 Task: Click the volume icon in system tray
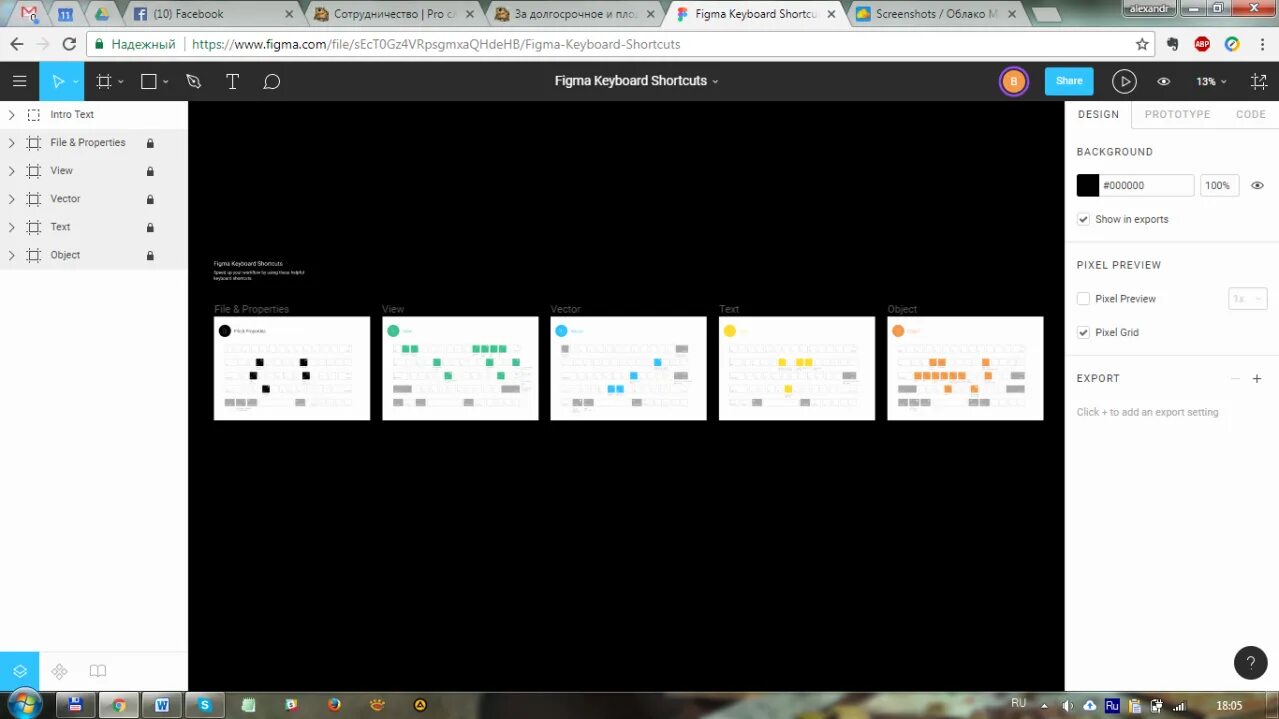tap(1068, 705)
